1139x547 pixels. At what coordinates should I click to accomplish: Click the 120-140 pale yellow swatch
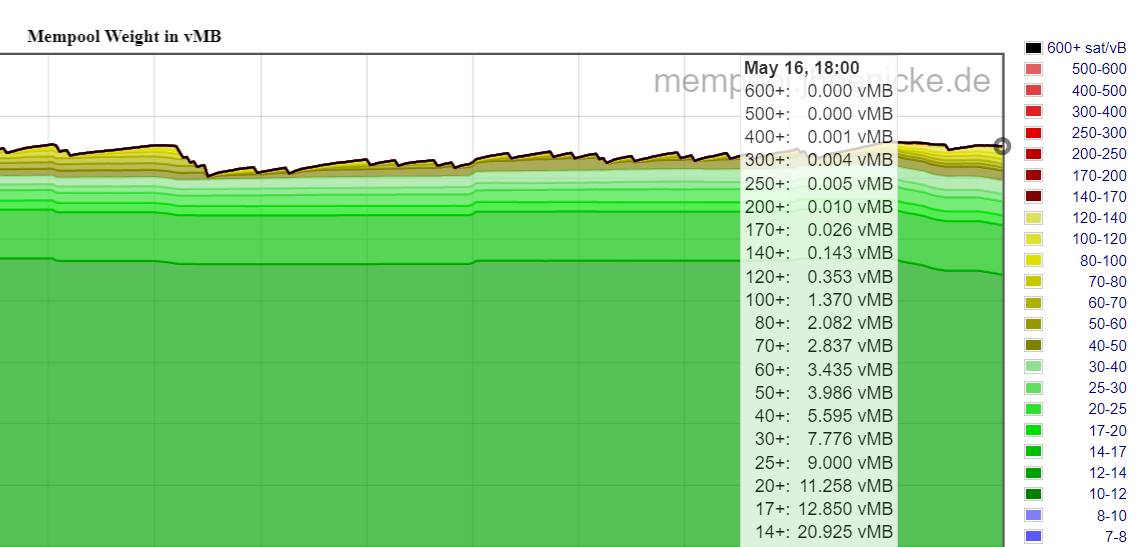pos(1033,218)
